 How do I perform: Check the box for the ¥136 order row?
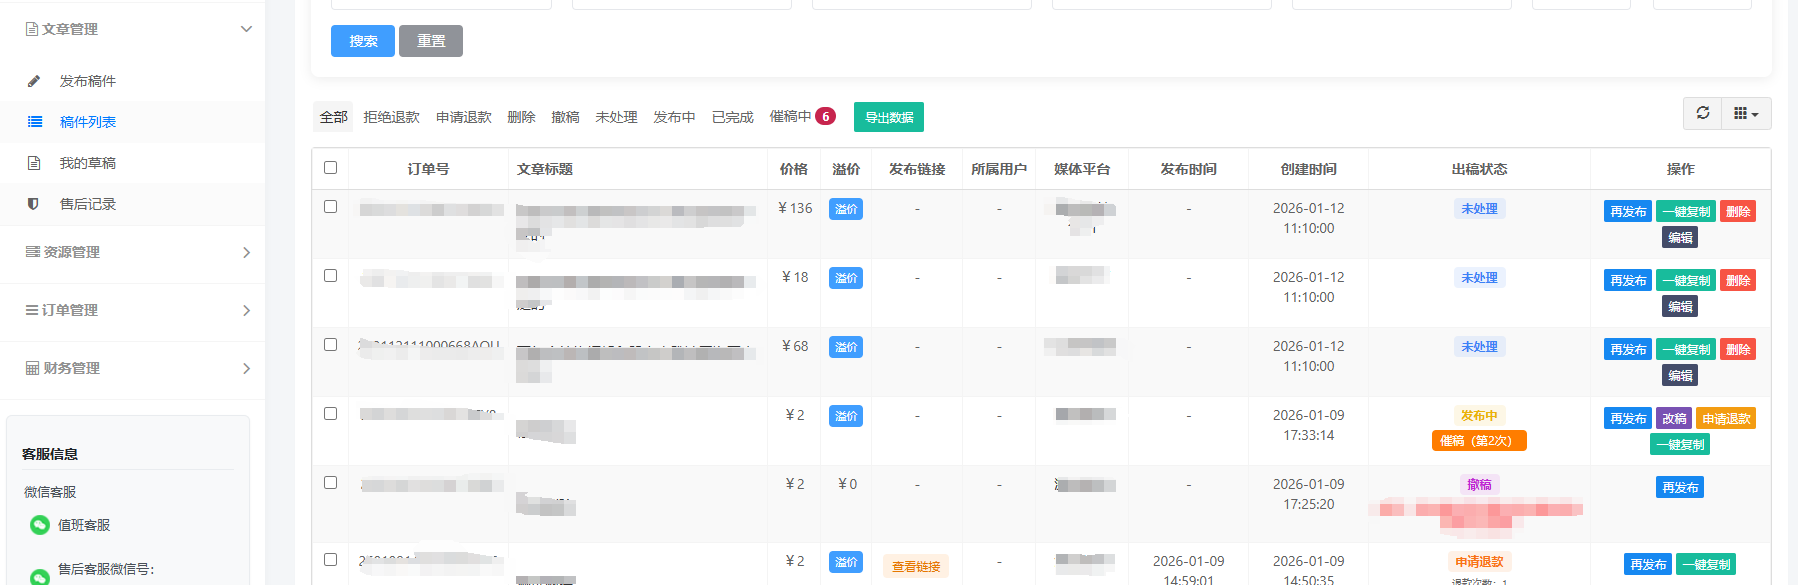(x=331, y=207)
